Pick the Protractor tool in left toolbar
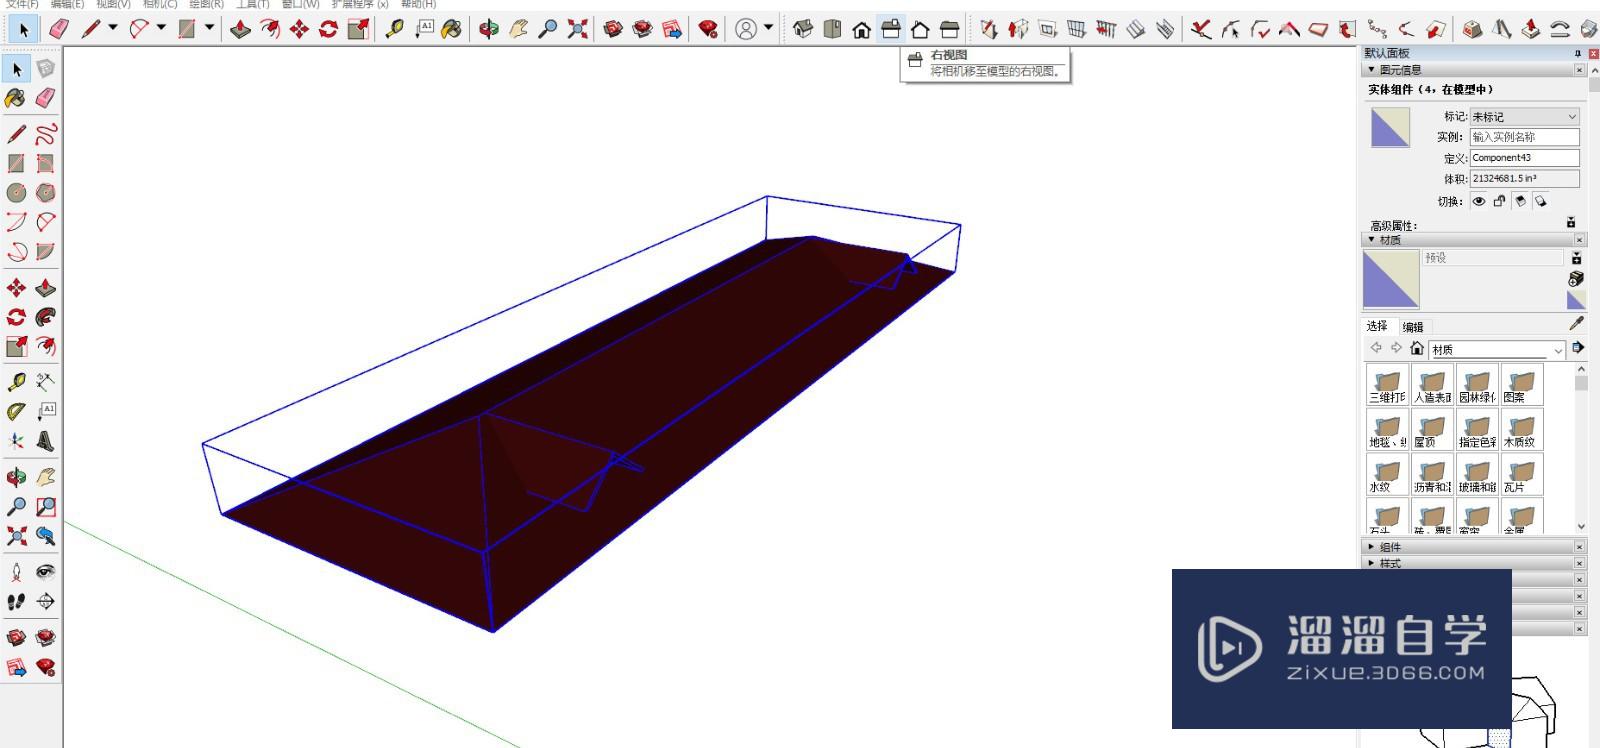Viewport: 1600px width, 748px height. click(x=16, y=411)
